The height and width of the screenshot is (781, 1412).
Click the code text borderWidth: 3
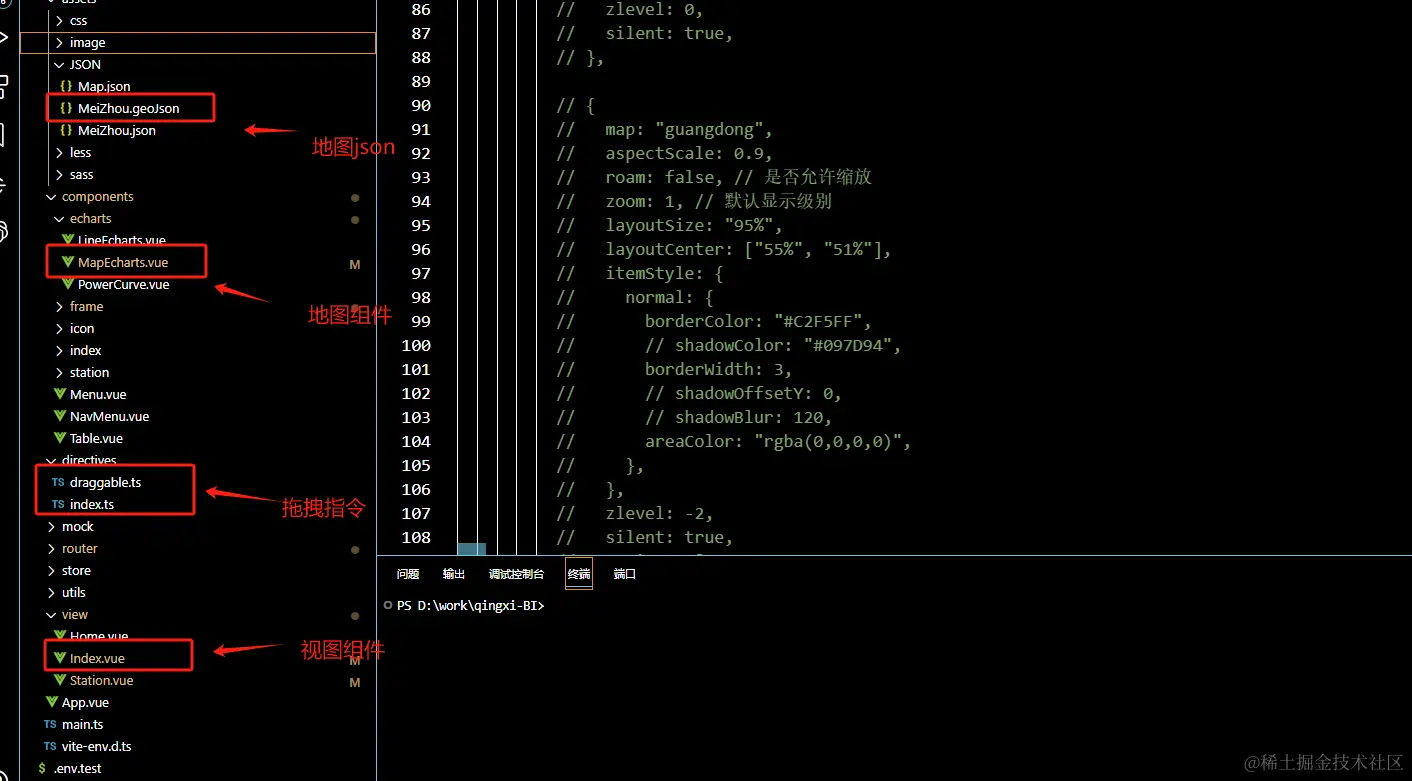pos(719,370)
